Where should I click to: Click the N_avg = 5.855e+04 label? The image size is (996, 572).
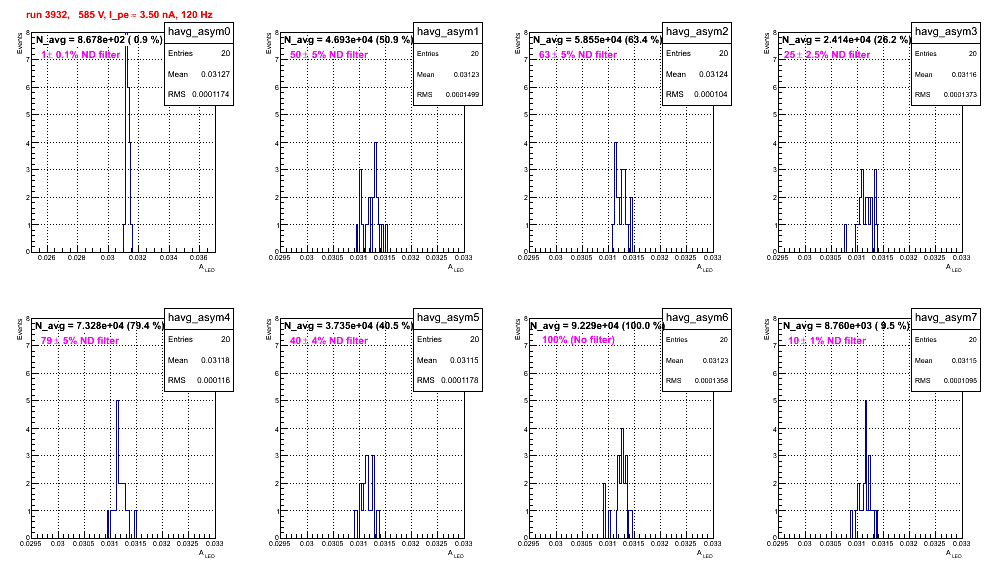pos(596,39)
